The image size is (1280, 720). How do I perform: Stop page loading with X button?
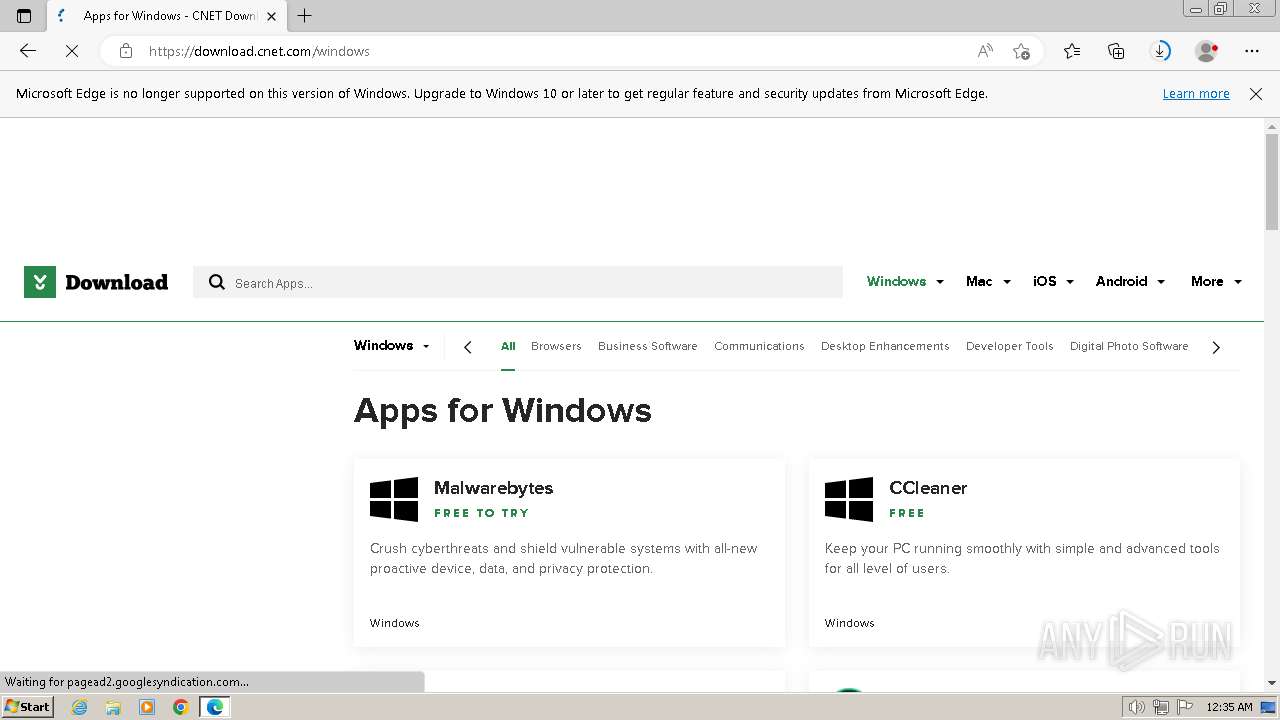pyautogui.click(x=72, y=51)
